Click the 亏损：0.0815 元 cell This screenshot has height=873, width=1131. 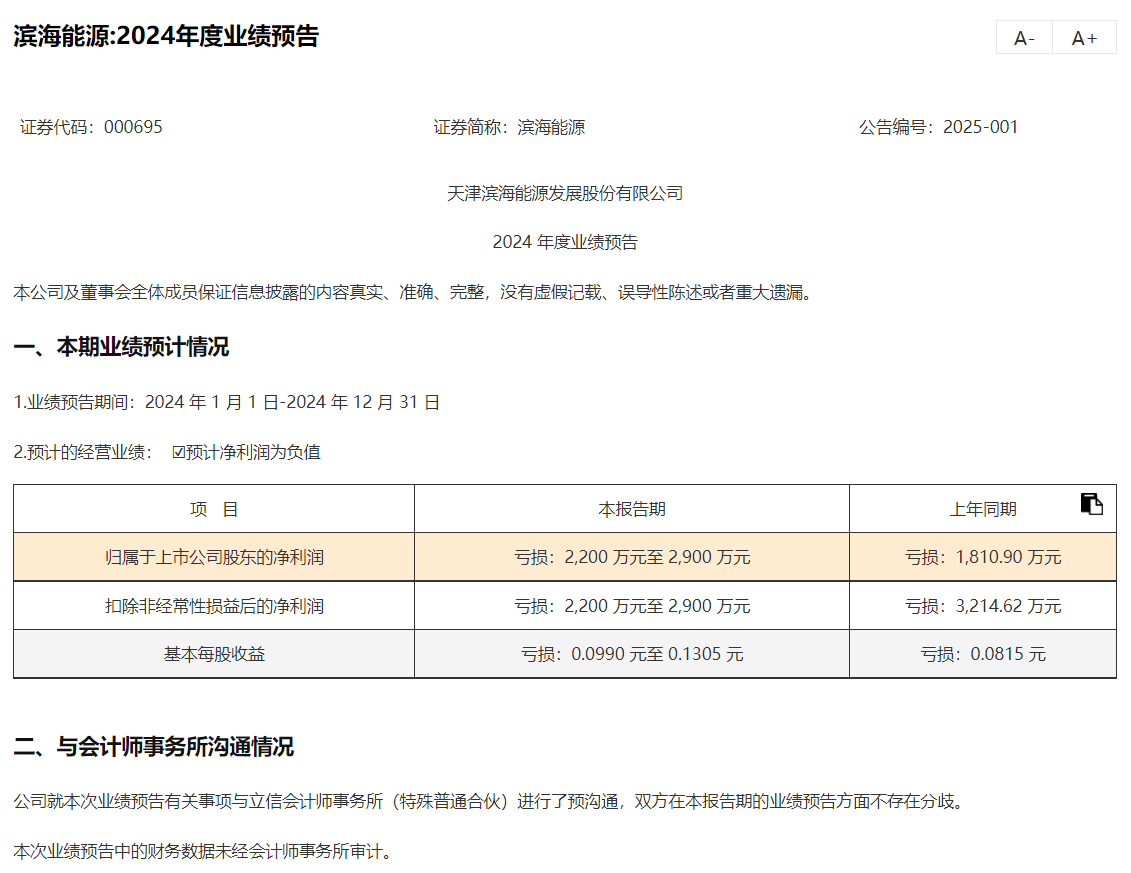click(x=982, y=654)
